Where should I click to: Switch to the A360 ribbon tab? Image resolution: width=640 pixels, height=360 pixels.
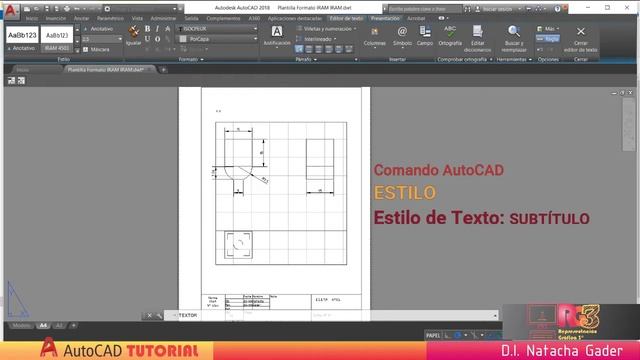pos(254,18)
